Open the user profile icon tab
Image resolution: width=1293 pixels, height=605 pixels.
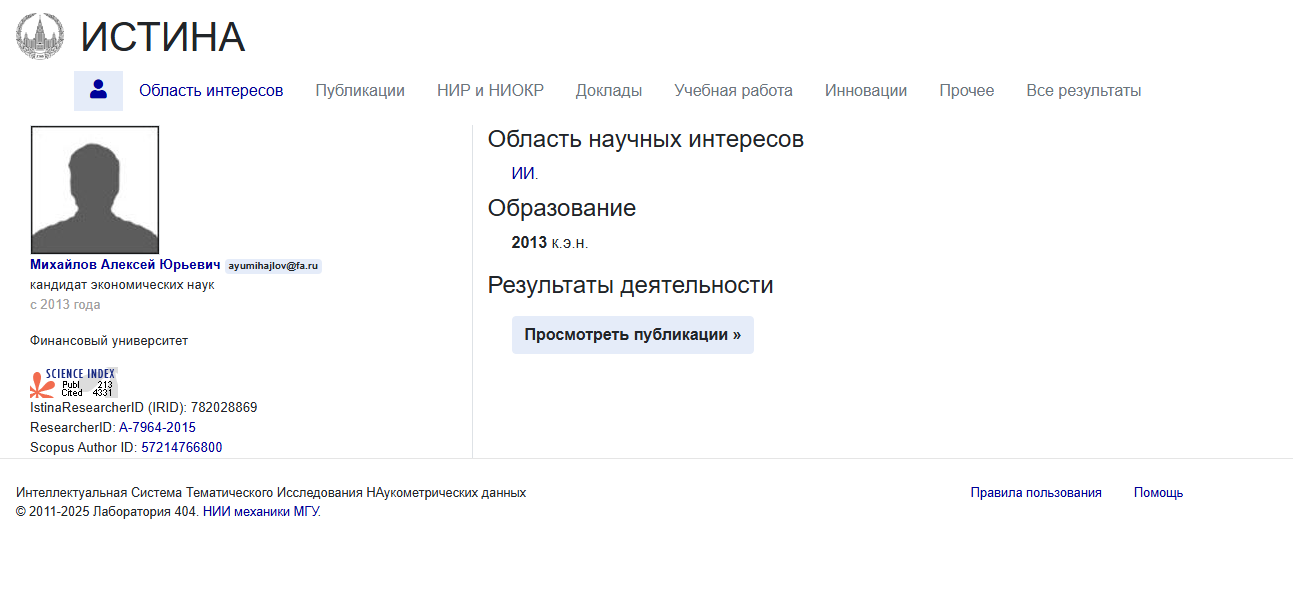(x=98, y=90)
